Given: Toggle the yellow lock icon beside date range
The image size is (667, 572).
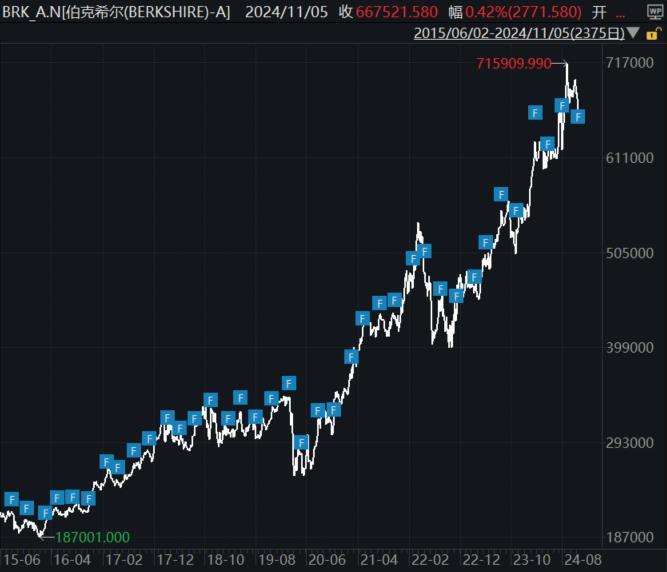Looking at the screenshot, I should click(x=652, y=34).
